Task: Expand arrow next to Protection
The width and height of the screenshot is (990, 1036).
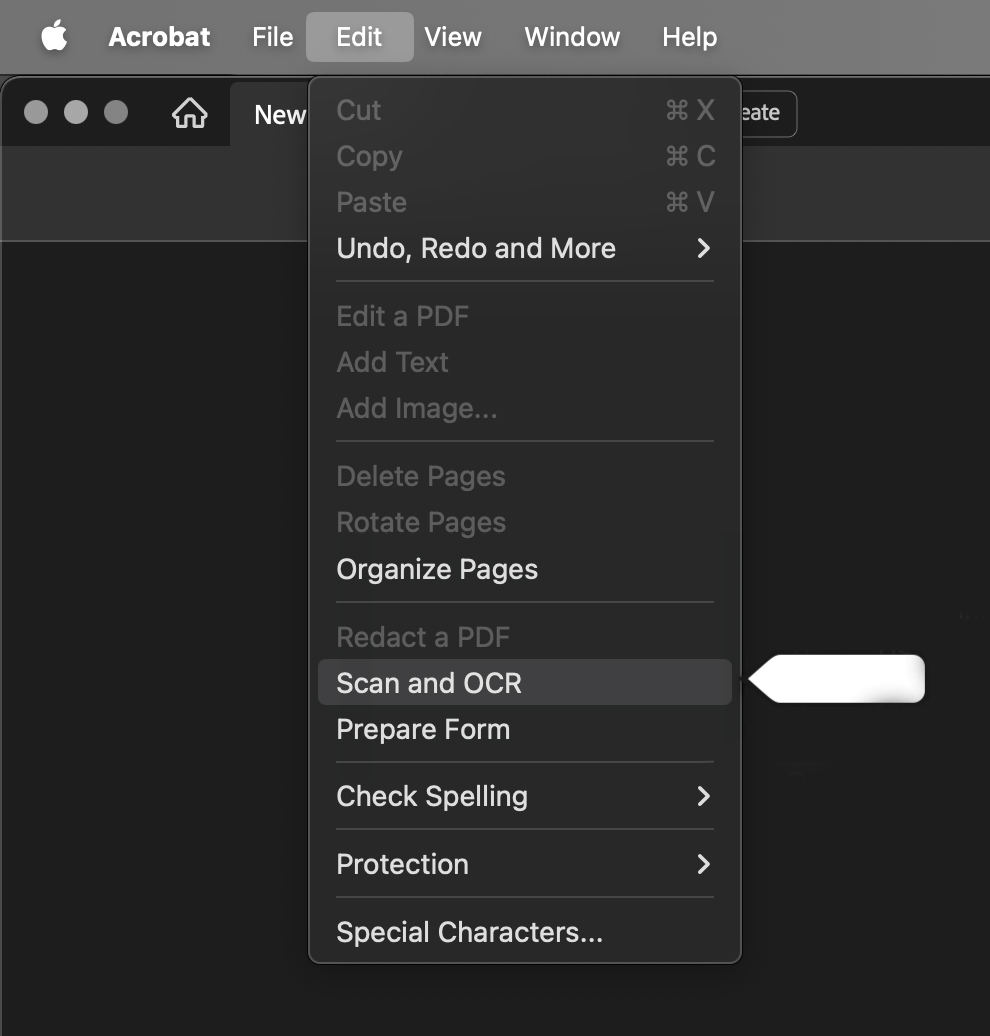Action: coord(704,864)
